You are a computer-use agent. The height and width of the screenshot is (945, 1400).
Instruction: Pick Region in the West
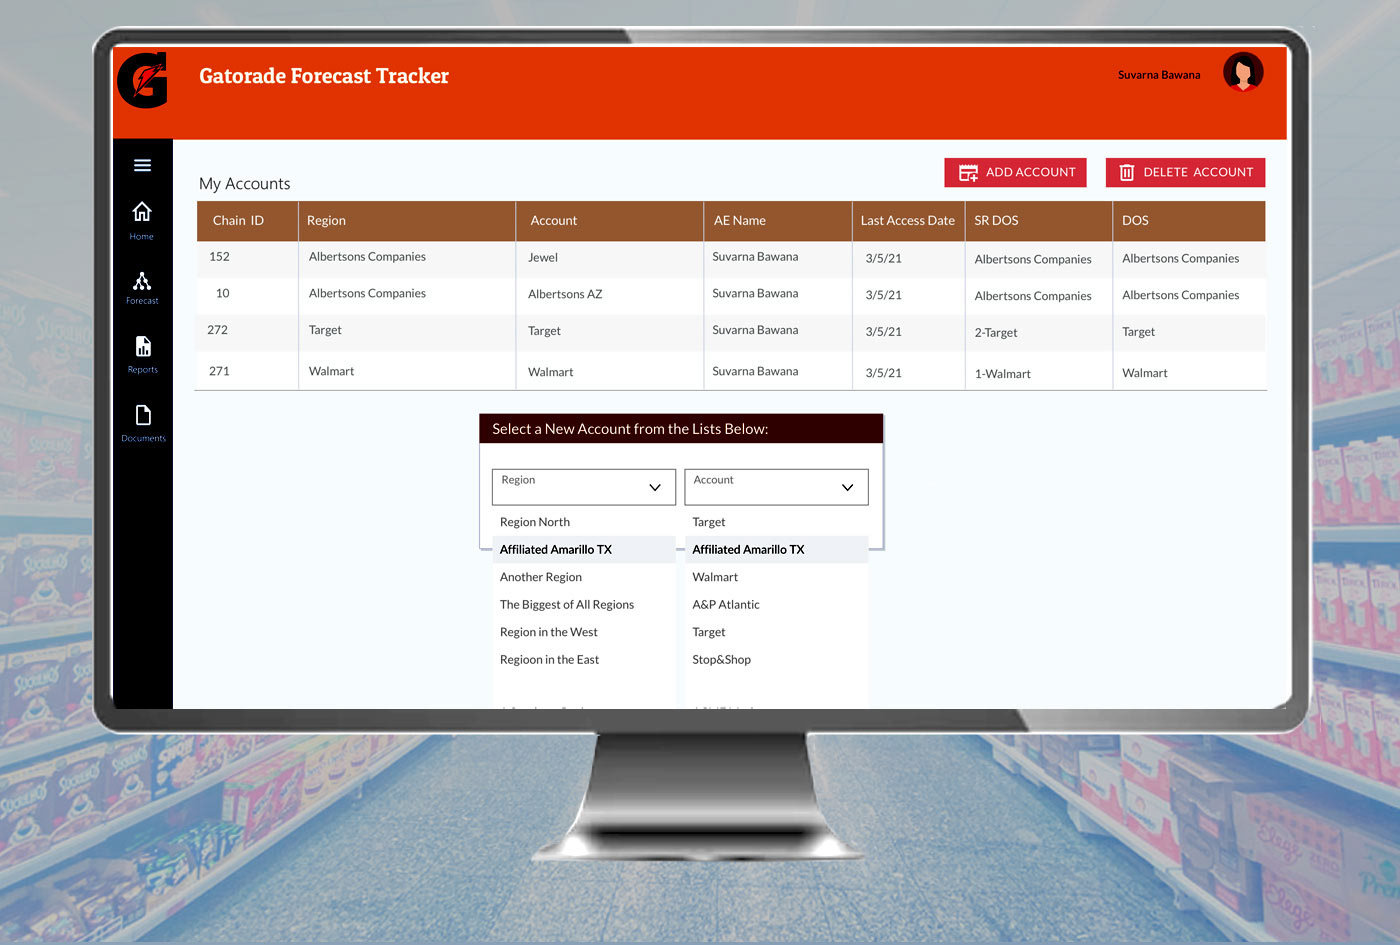click(549, 632)
